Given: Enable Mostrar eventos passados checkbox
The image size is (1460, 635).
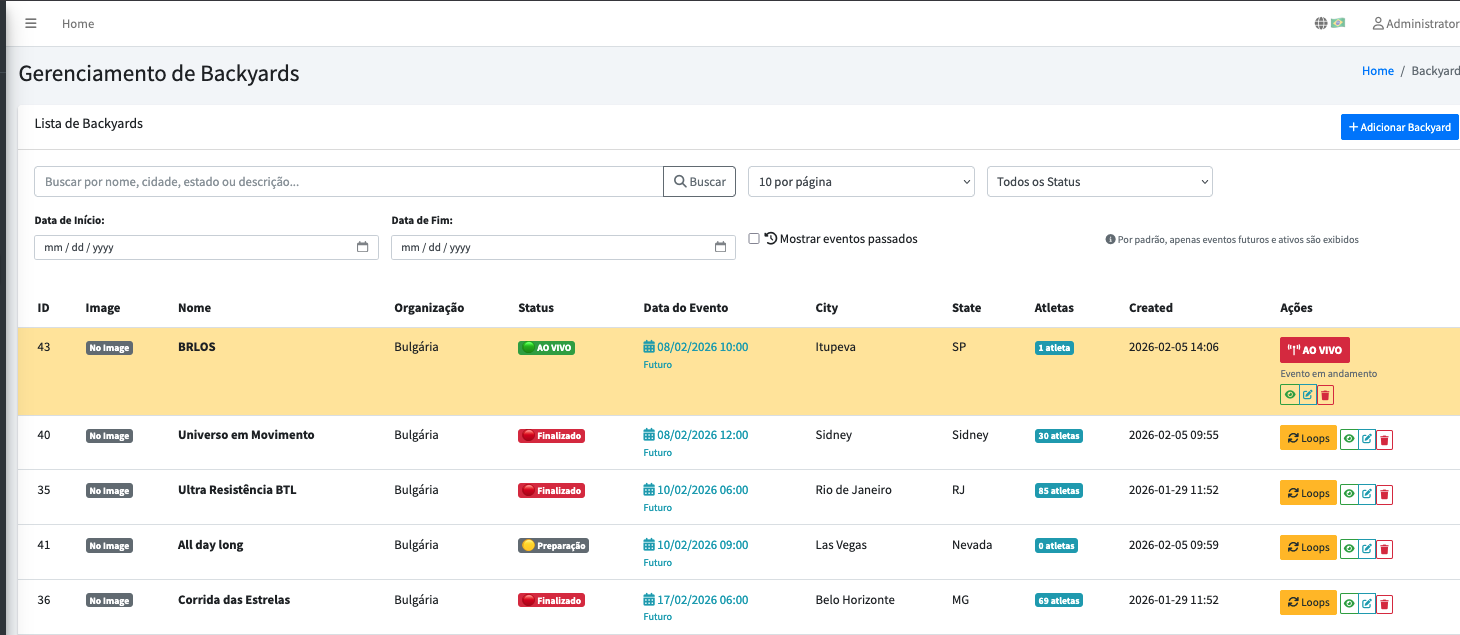Looking at the screenshot, I should [754, 239].
